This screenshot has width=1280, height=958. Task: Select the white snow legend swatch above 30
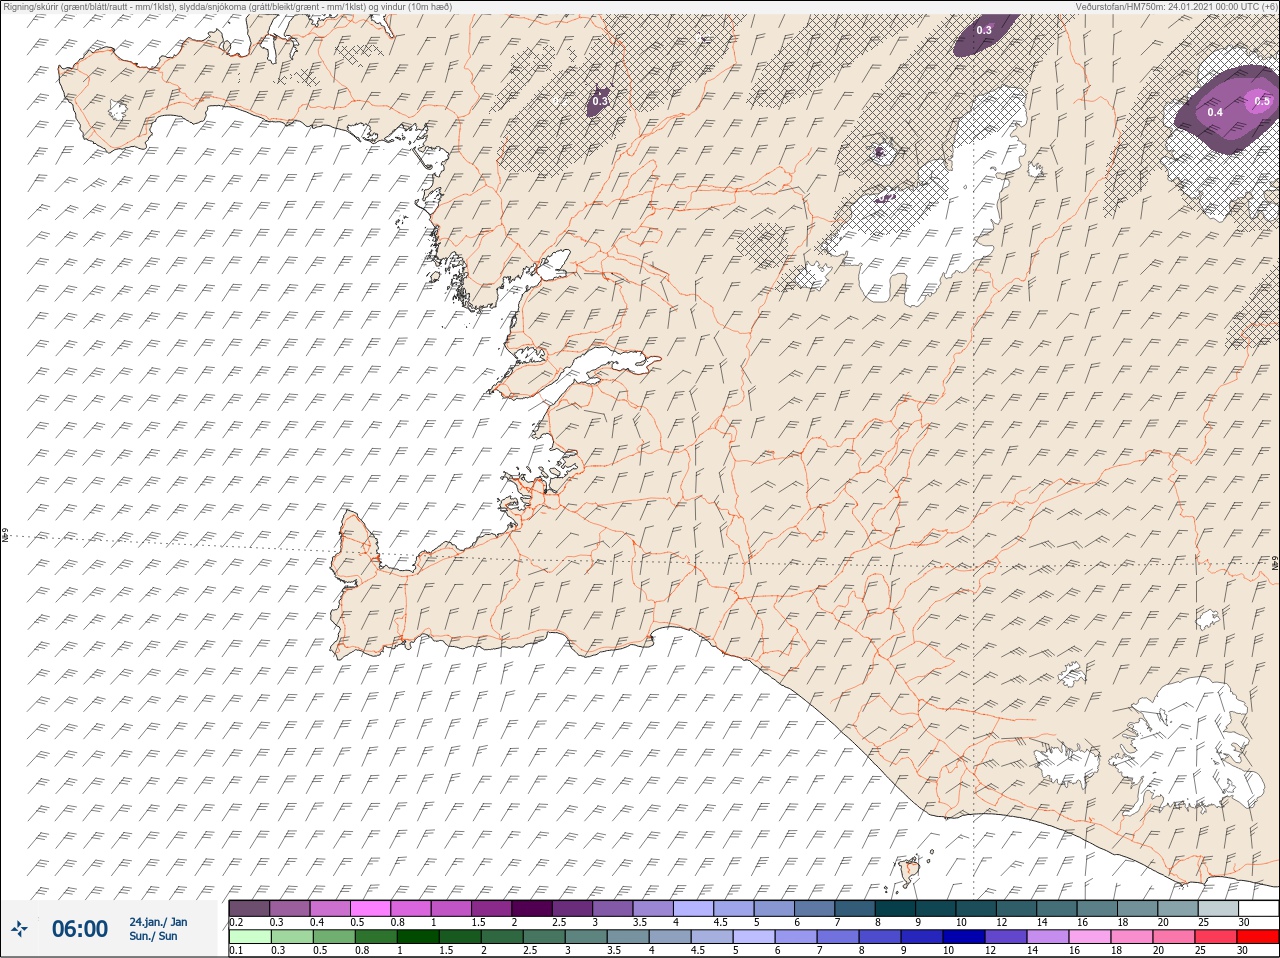[1259, 908]
